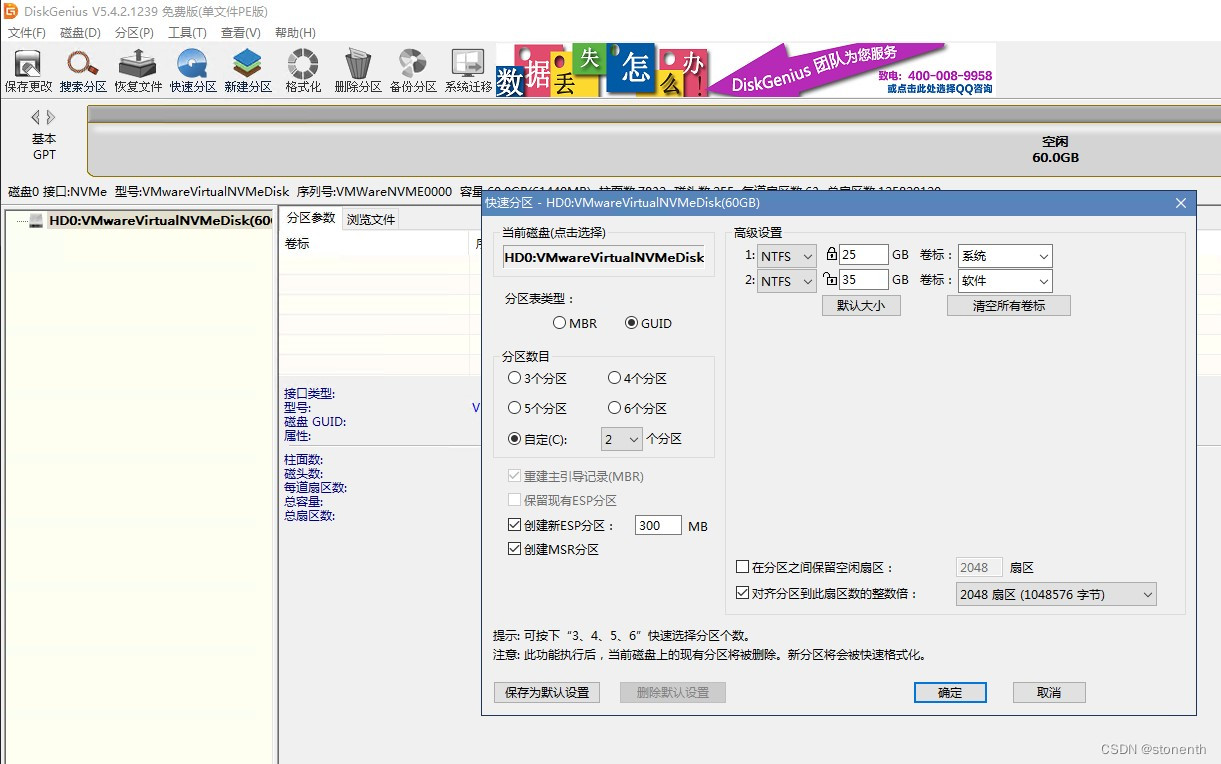Select MBR partition table type
Viewport: 1221px width, 764px height.
click(575, 323)
